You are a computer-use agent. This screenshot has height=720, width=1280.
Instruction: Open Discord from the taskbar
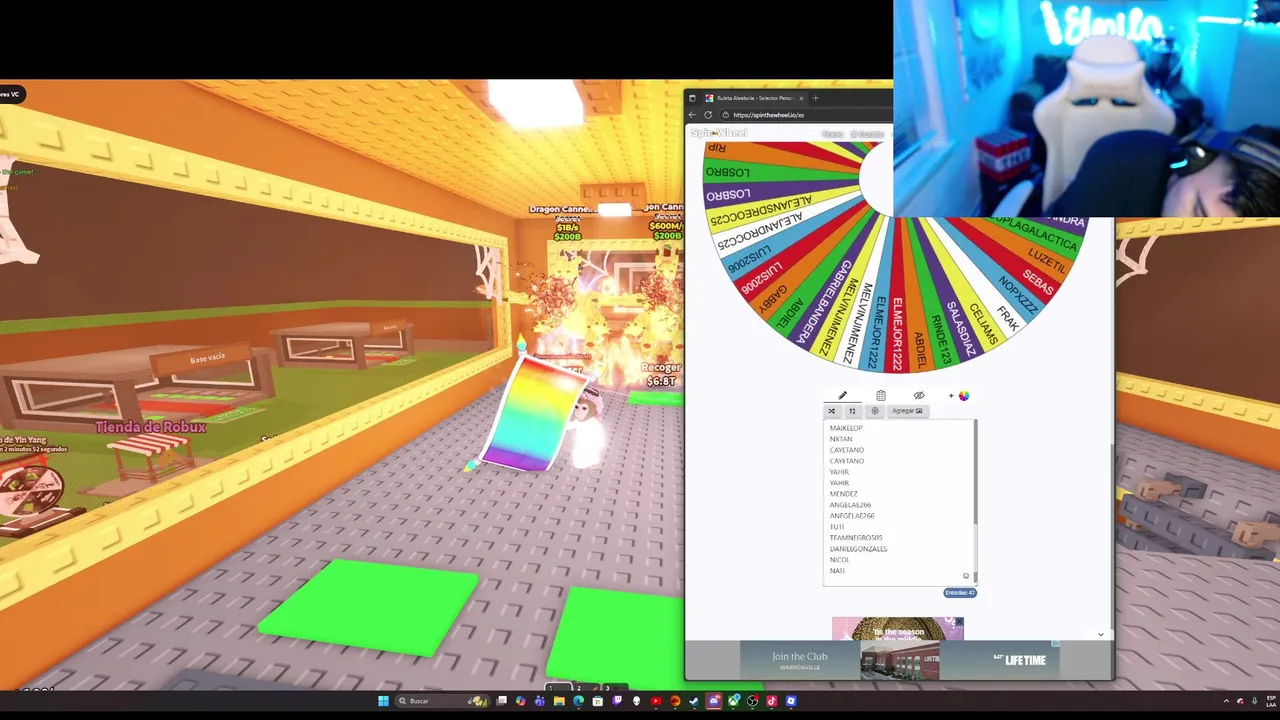click(713, 701)
